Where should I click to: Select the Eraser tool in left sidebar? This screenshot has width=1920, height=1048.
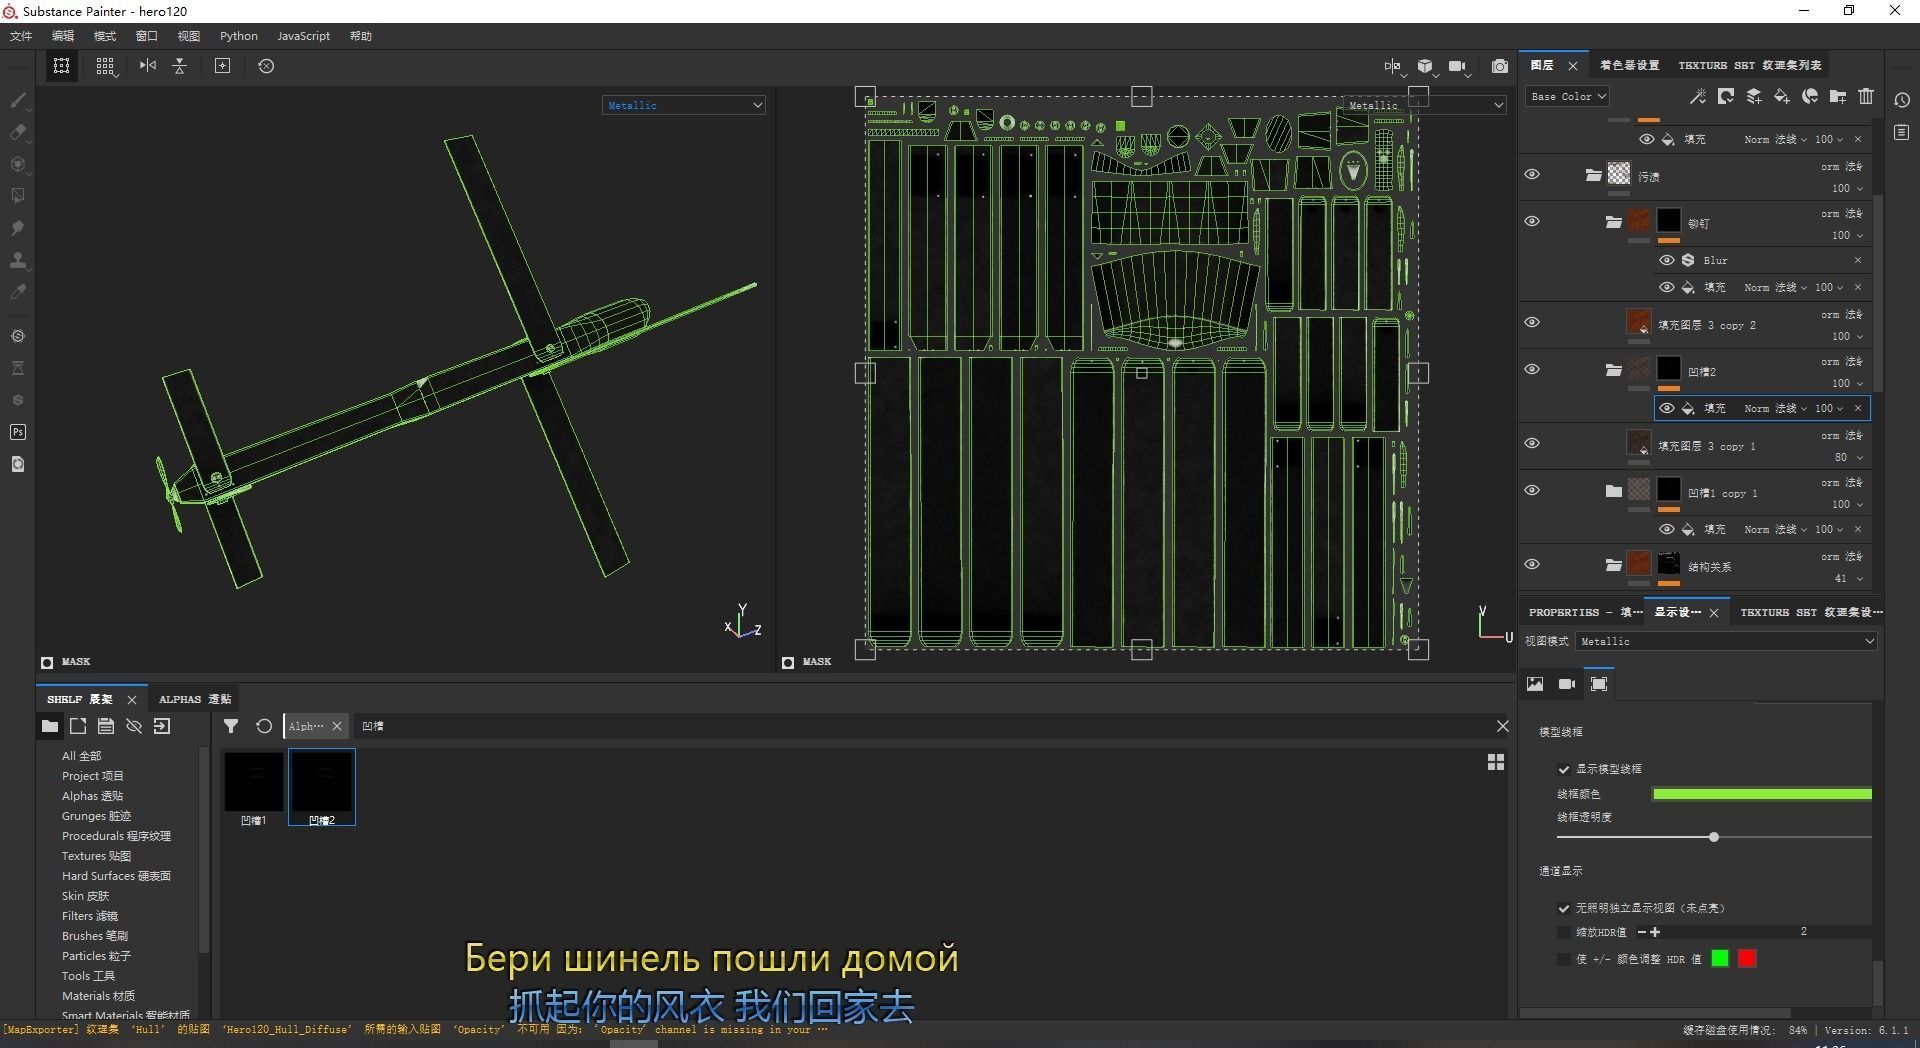click(18, 132)
